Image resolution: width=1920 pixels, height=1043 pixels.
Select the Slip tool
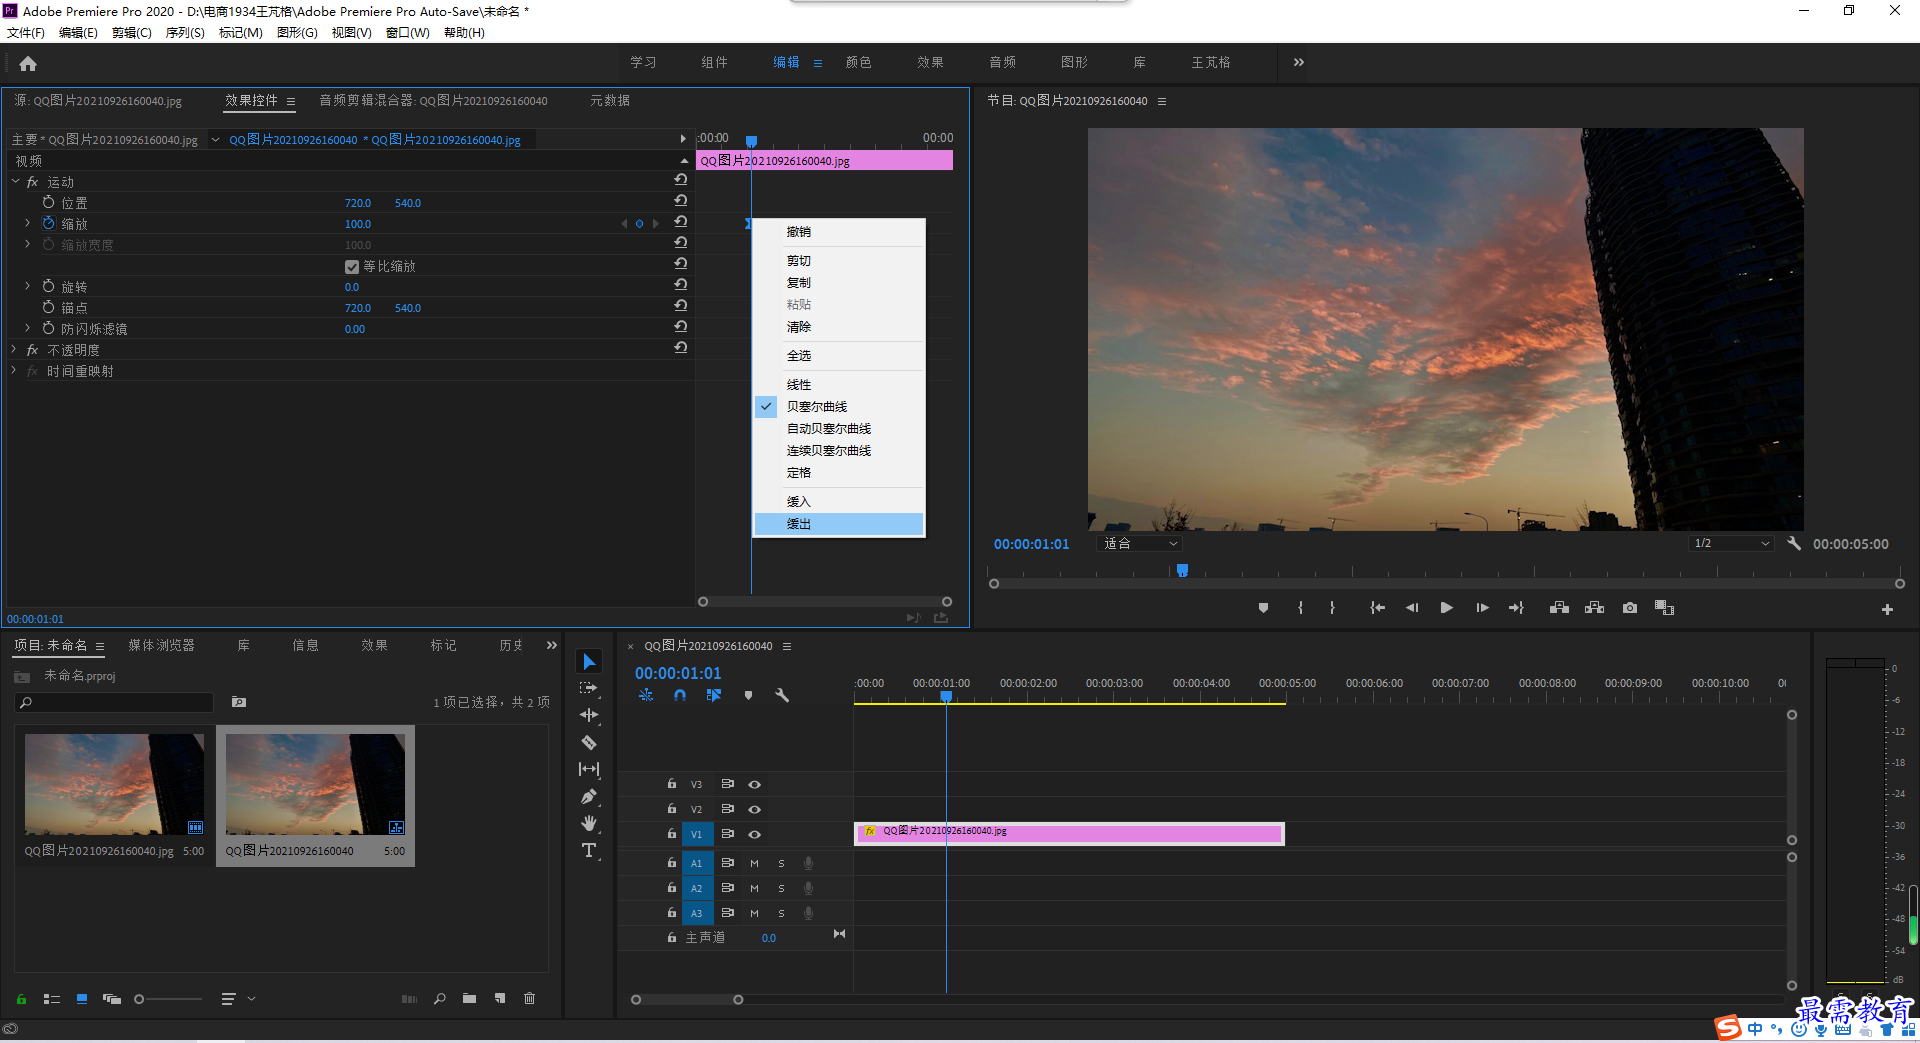coord(589,769)
